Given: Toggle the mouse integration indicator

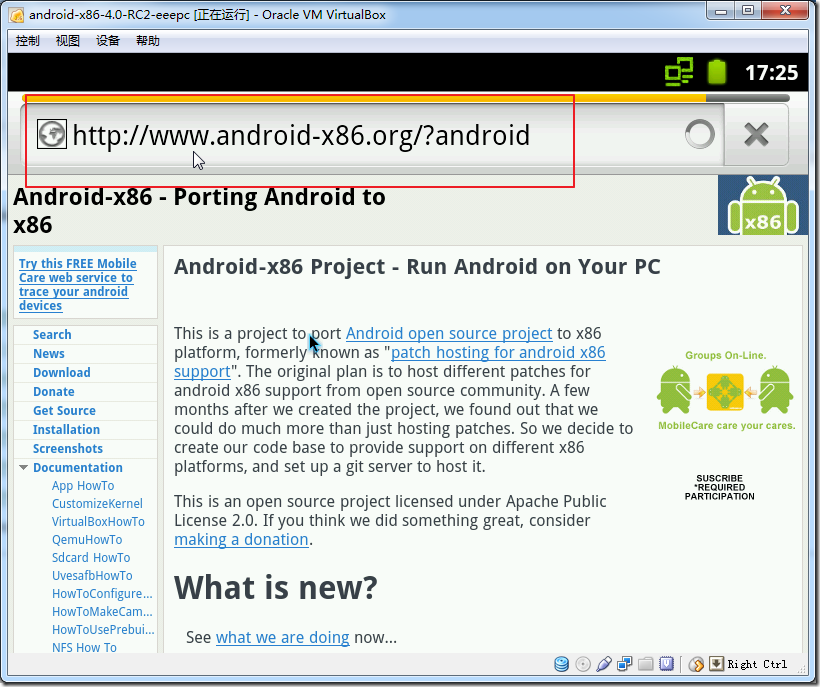Looking at the screenshot, I should (x=696, y=664).
